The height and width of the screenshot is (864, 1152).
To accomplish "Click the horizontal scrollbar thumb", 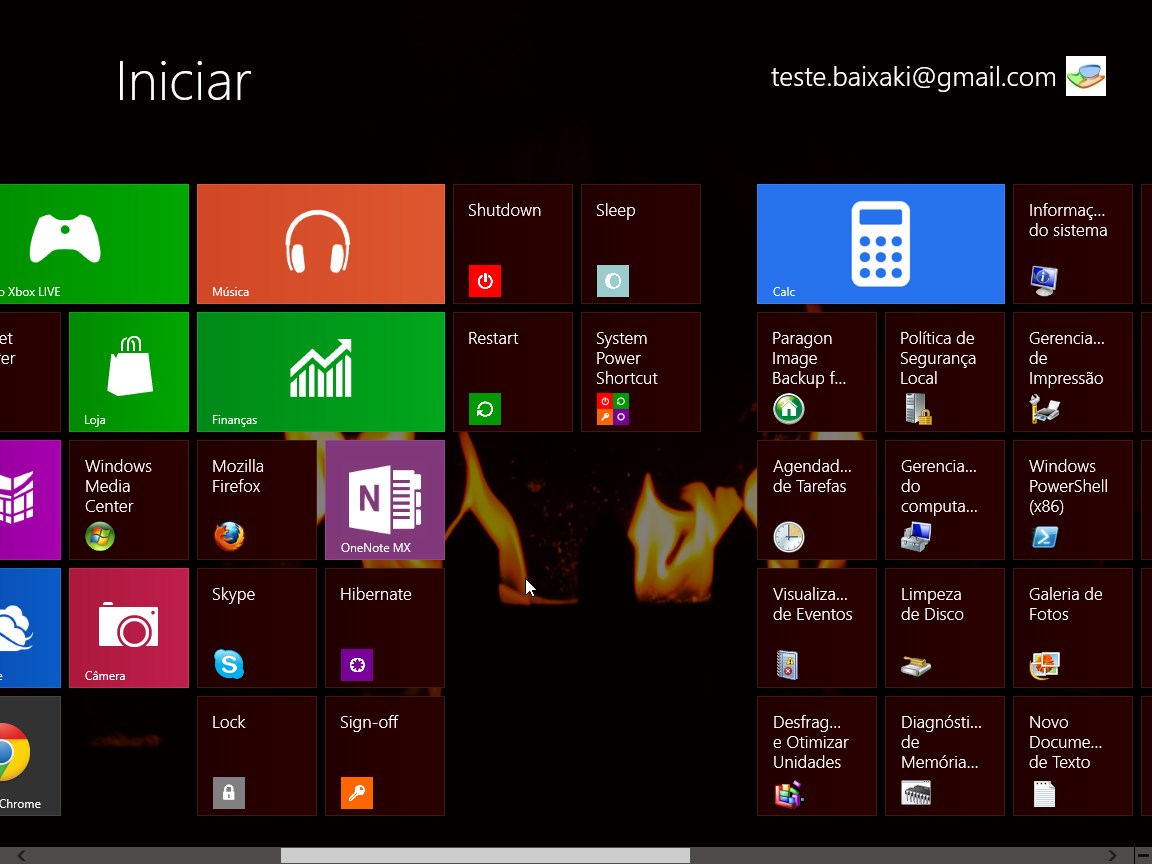I will tap(485, 855).
